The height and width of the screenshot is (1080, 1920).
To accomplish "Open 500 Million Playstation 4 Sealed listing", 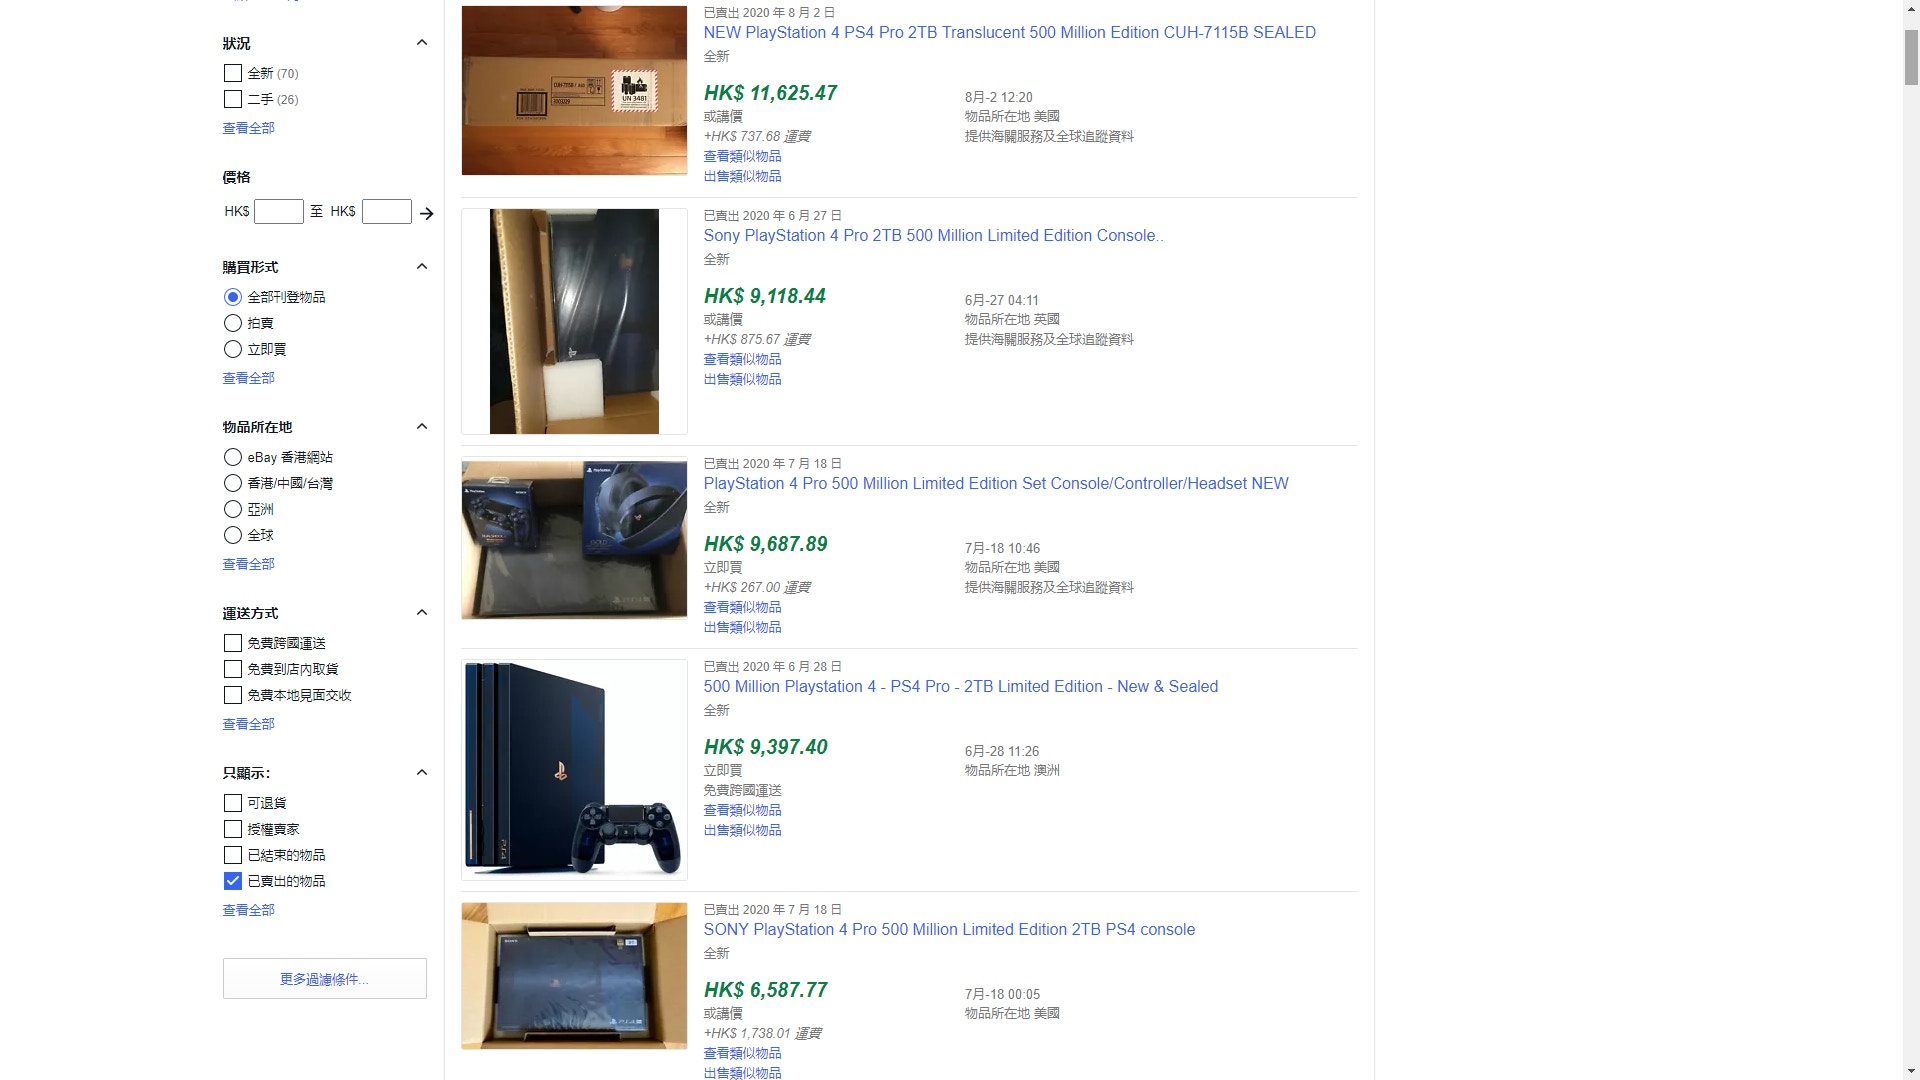I will 960,686.
